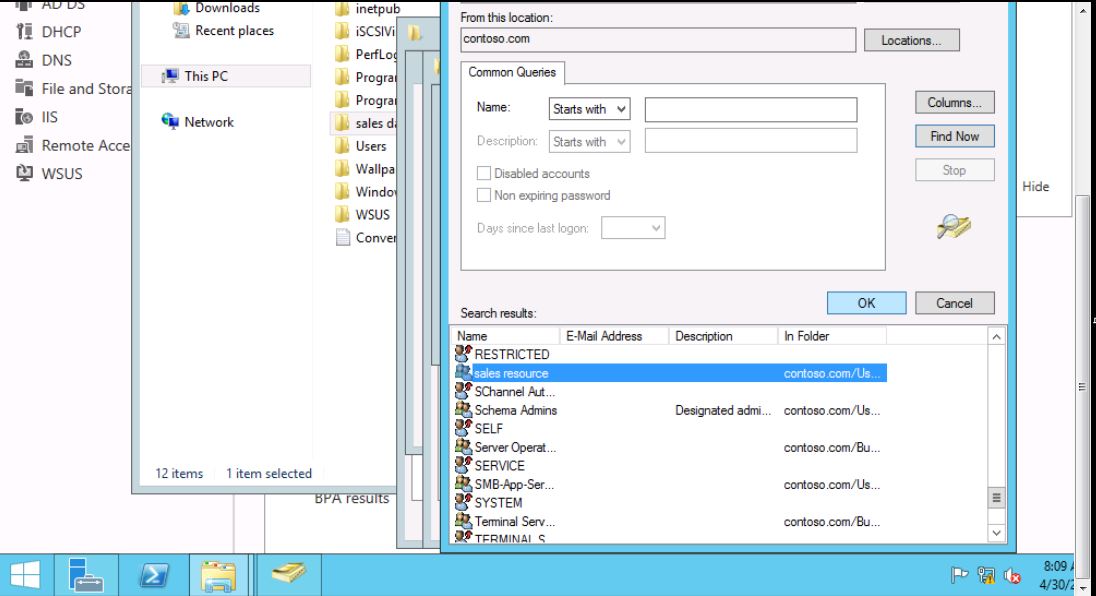Click the Action Center flag tray icon
This screenshot has height=596, width=1096.
click(x=960, y=576)
